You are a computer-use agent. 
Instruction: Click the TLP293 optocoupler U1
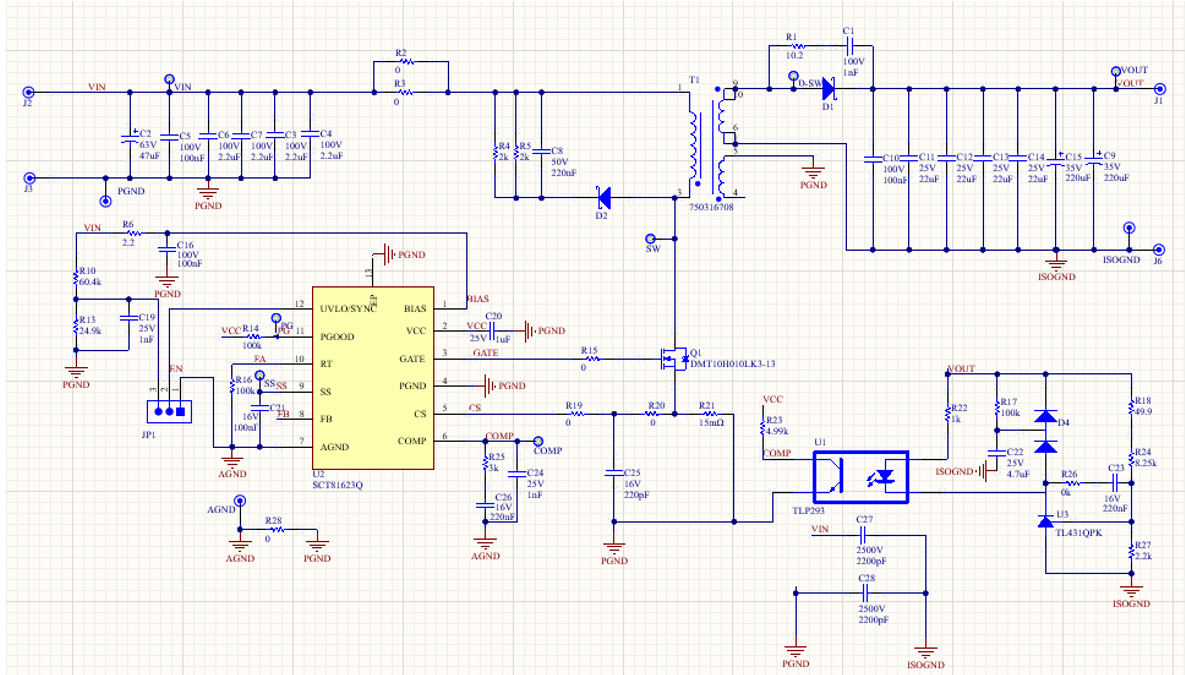[859, 477]
